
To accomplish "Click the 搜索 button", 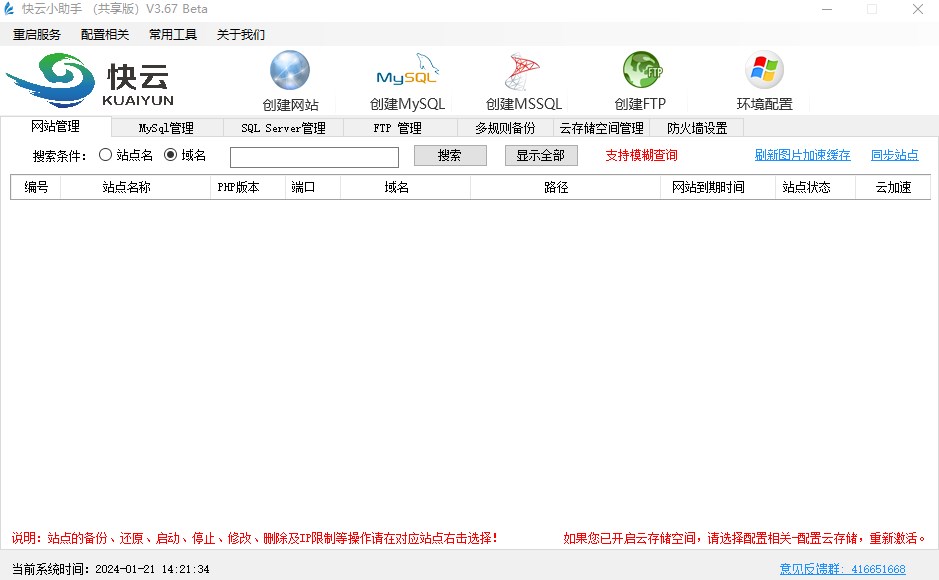I will coord(450,155).
